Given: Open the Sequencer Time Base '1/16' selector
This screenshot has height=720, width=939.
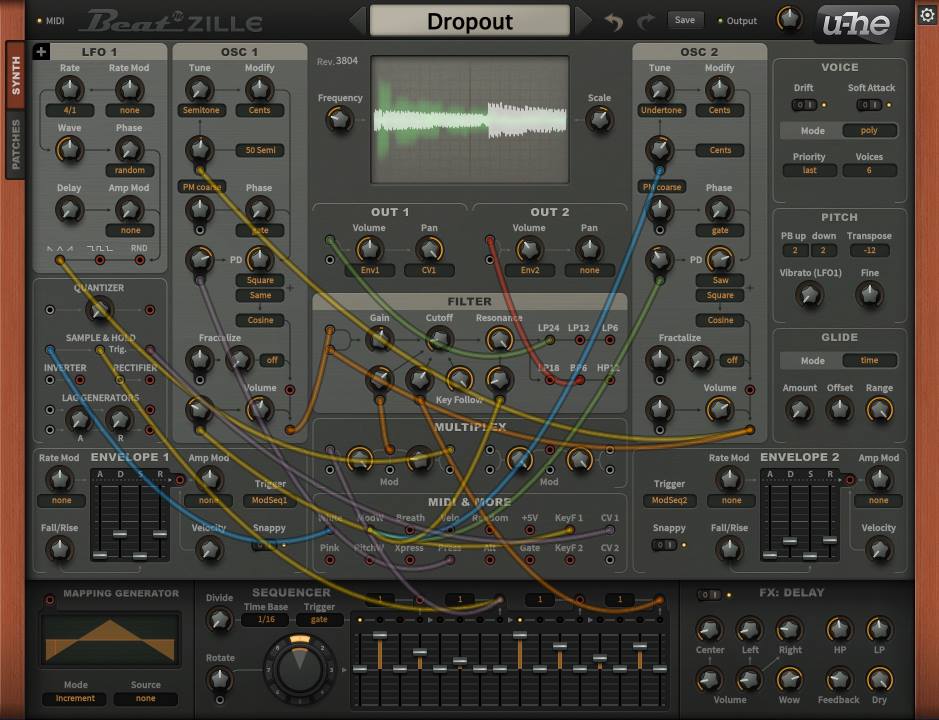Looking at the screenshot, I should pyautogui.click(x=266, y=619).
